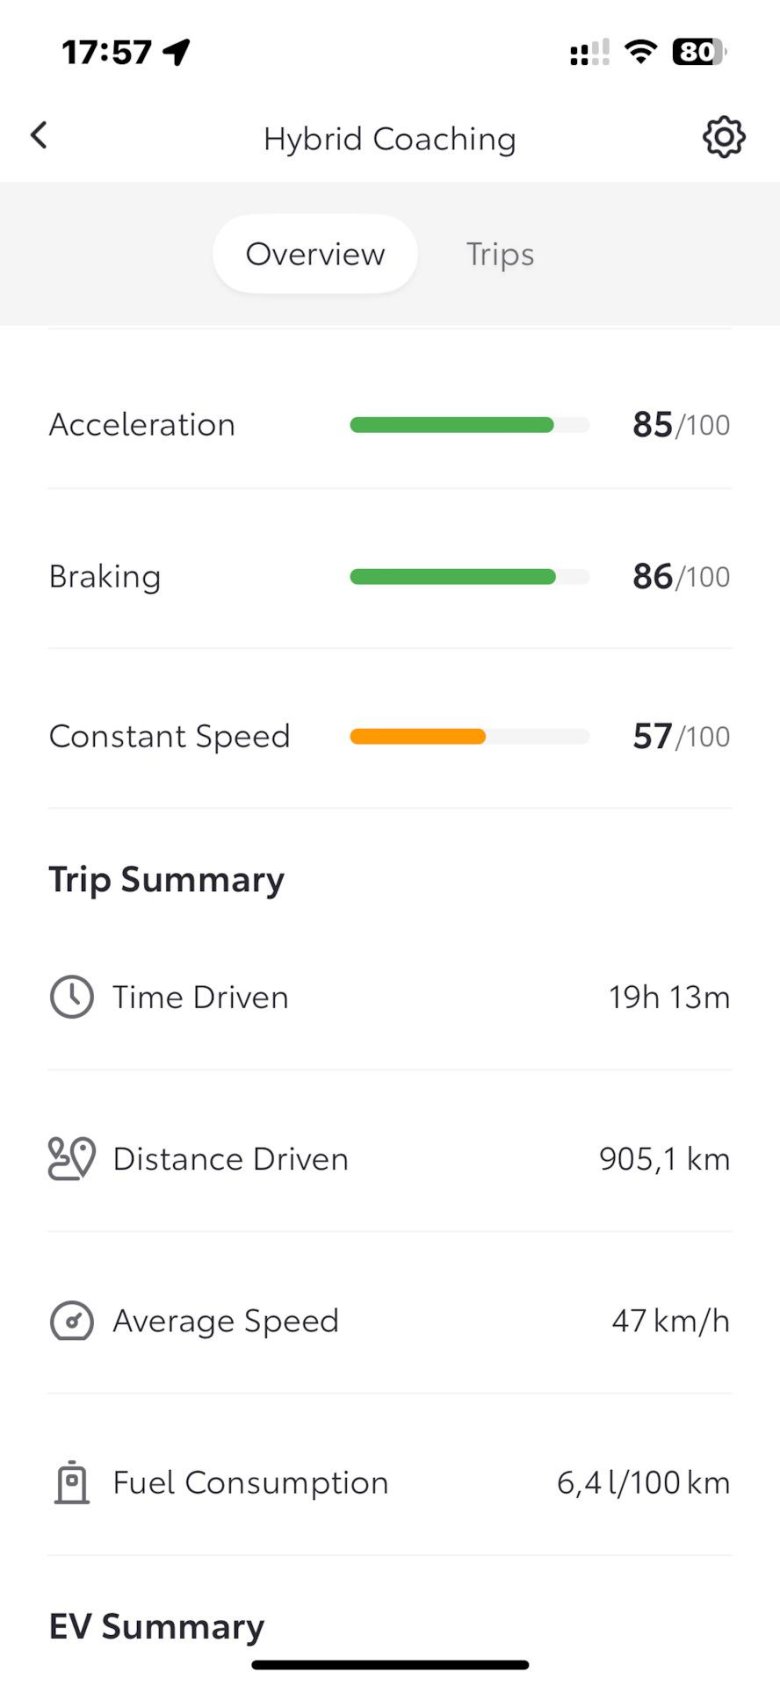This screenshot has height=1686, width=780.
Task: Tap the battery indicator showing 80
Action: 699,51
